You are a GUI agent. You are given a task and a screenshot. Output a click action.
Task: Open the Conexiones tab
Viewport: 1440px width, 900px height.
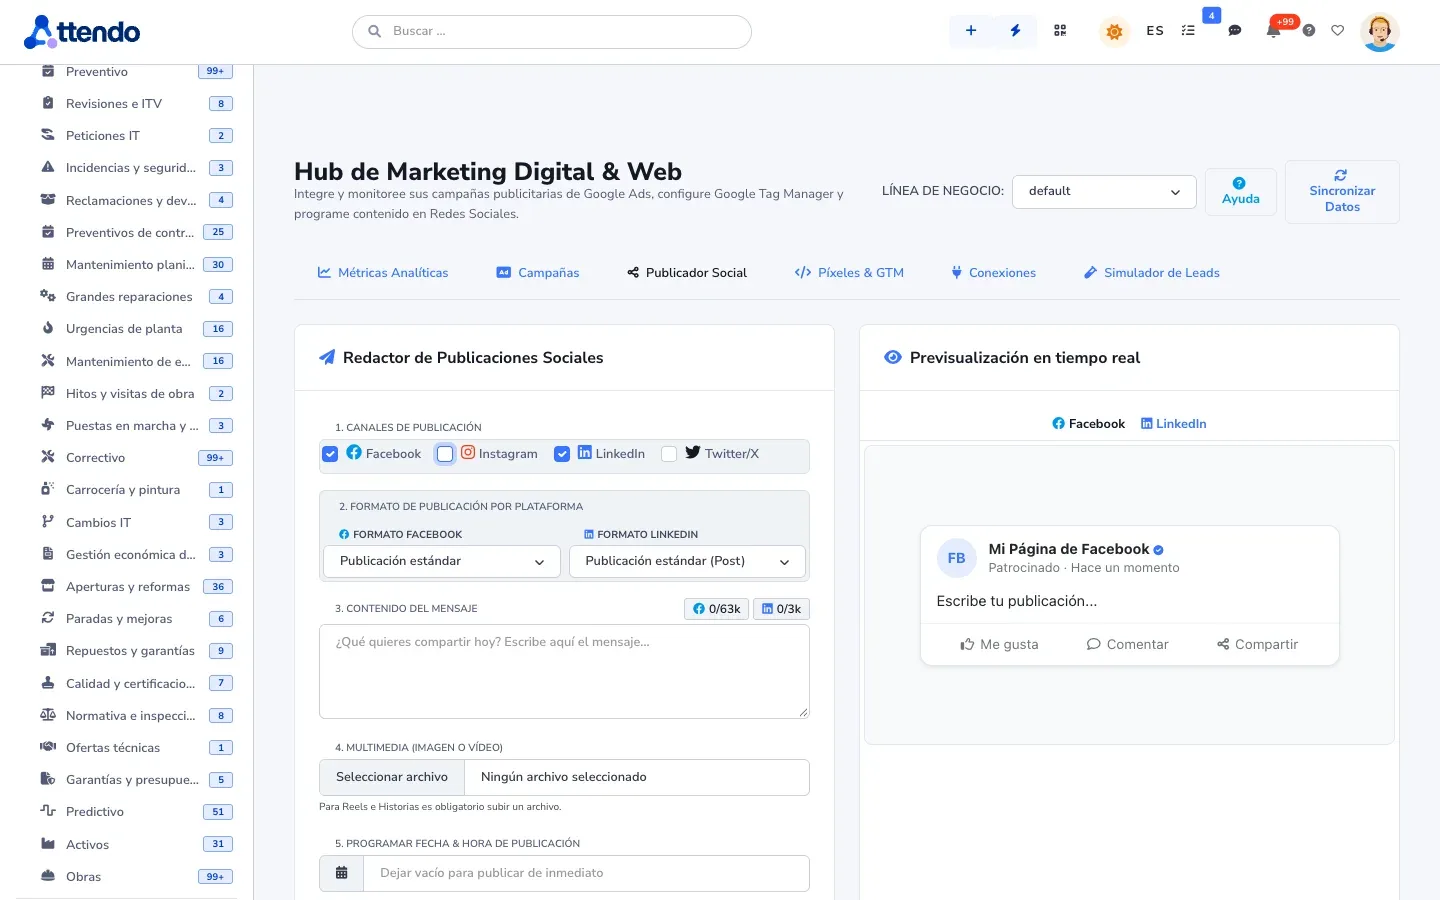pyautogui.click(x=993, y=273)
